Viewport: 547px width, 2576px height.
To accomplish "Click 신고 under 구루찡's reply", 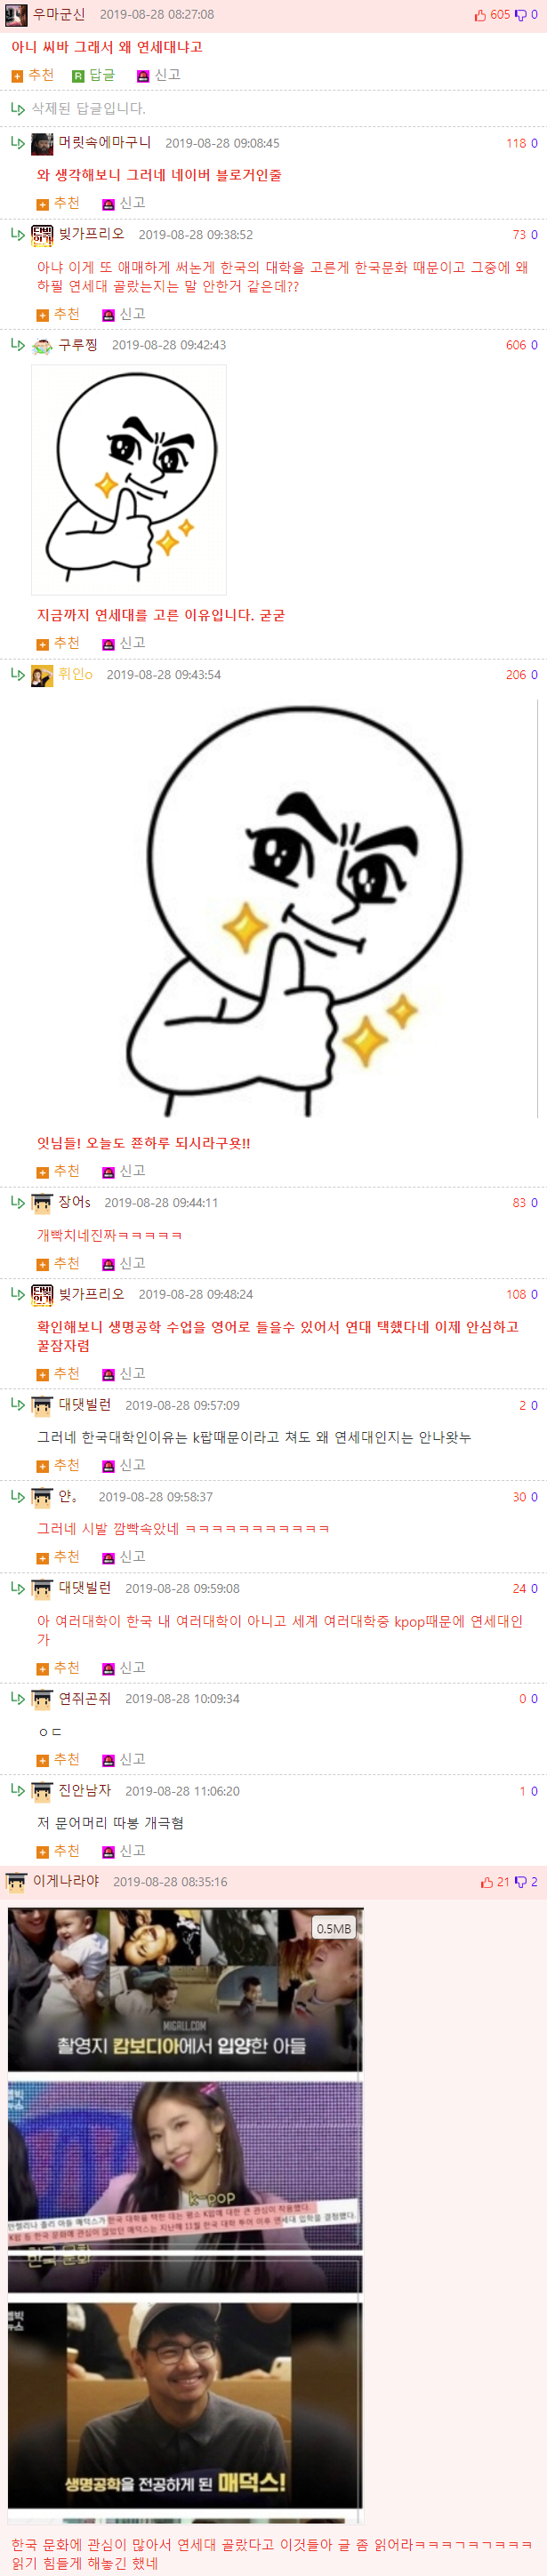I will click(x=124, y=643).
